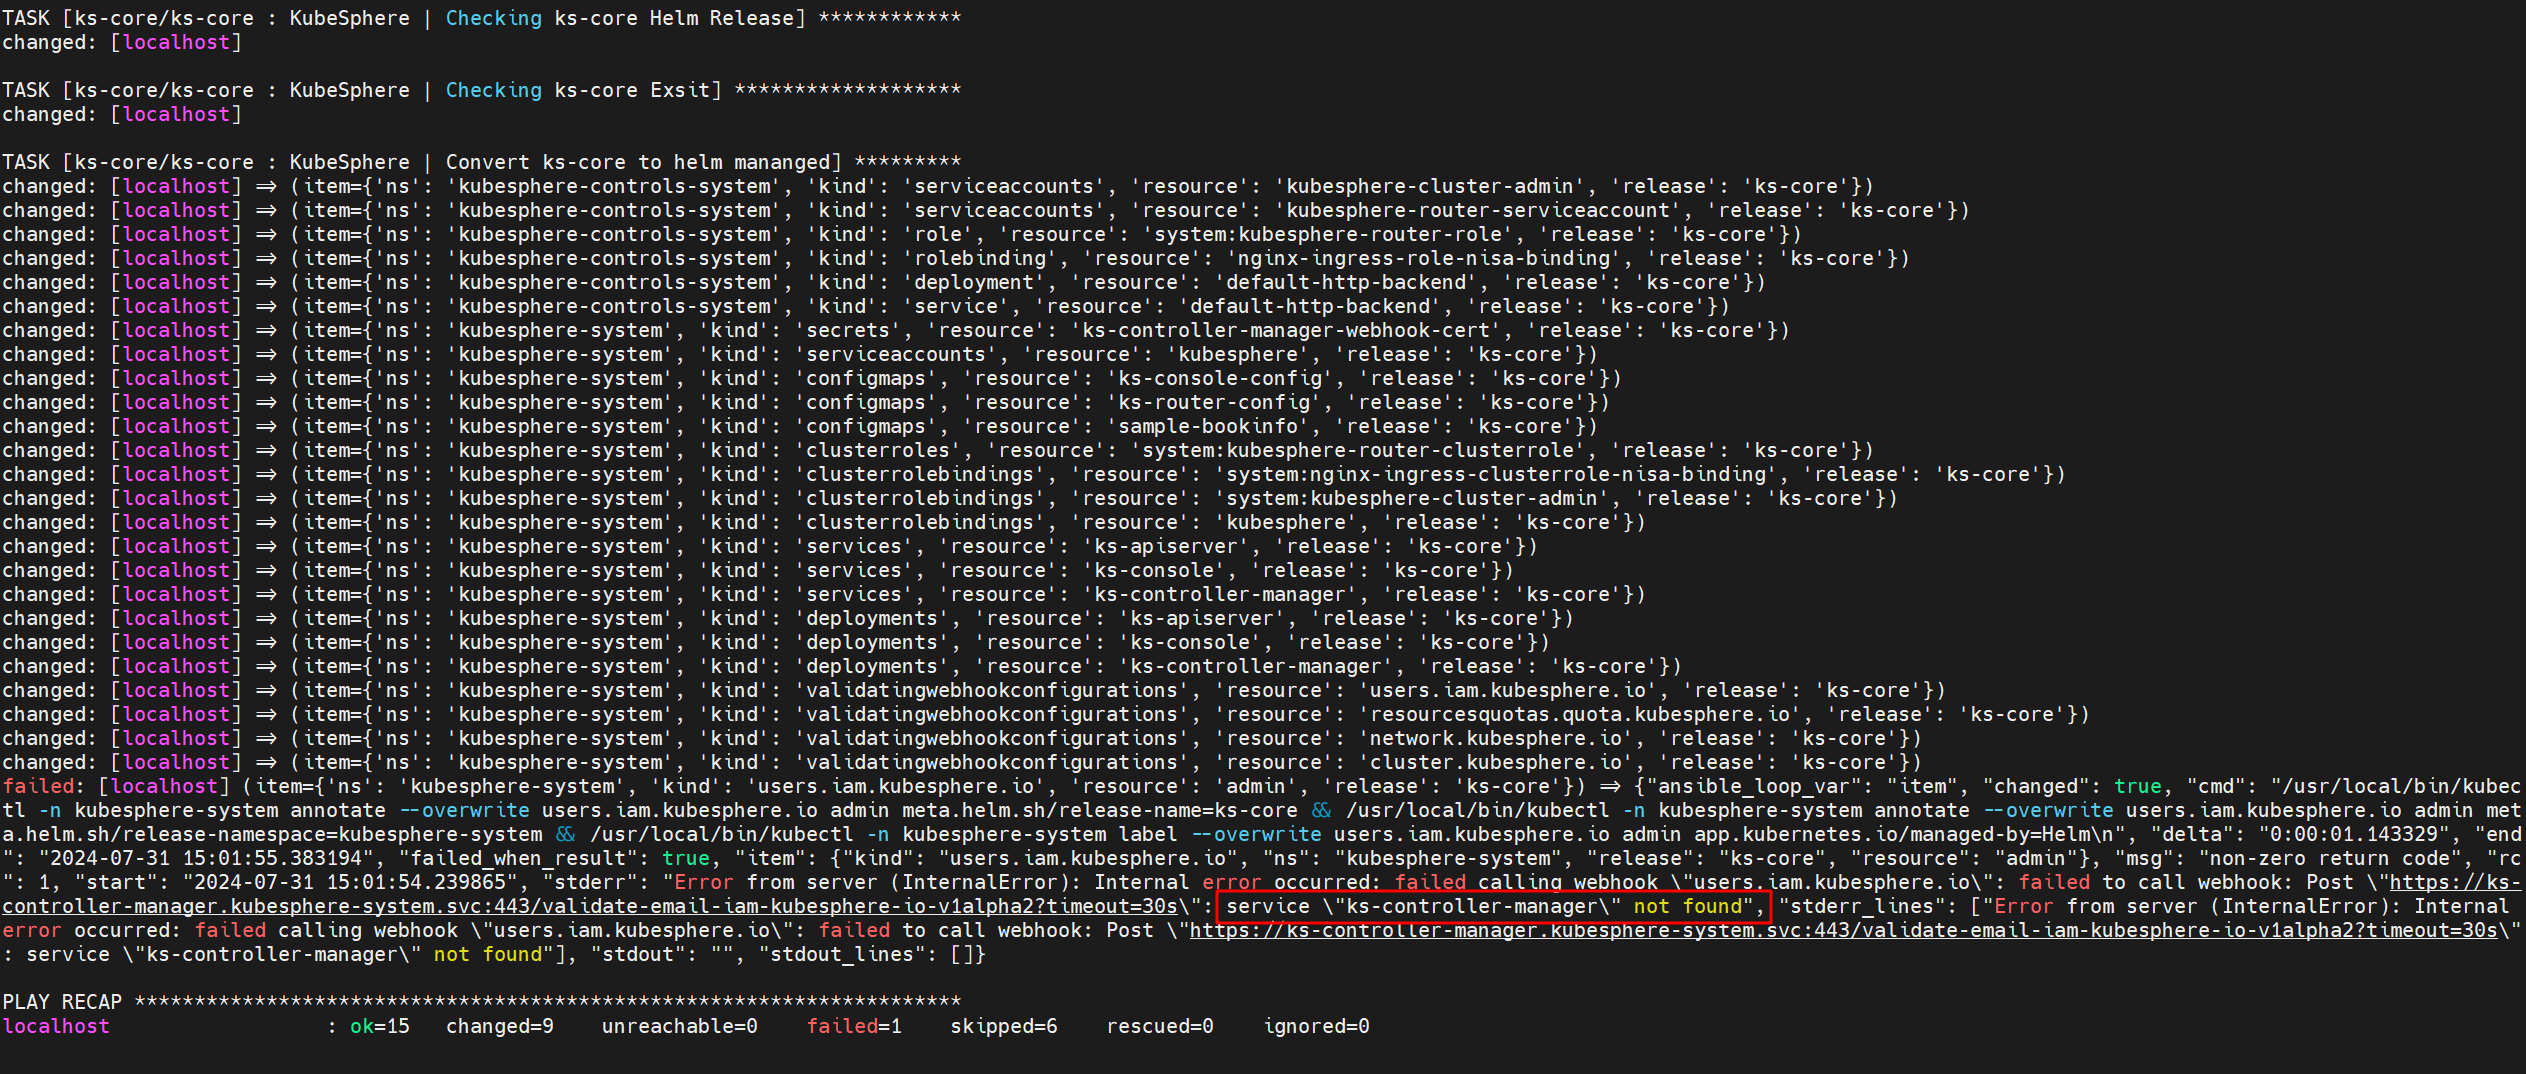Click the skipped=6 recap value

1003,1027
